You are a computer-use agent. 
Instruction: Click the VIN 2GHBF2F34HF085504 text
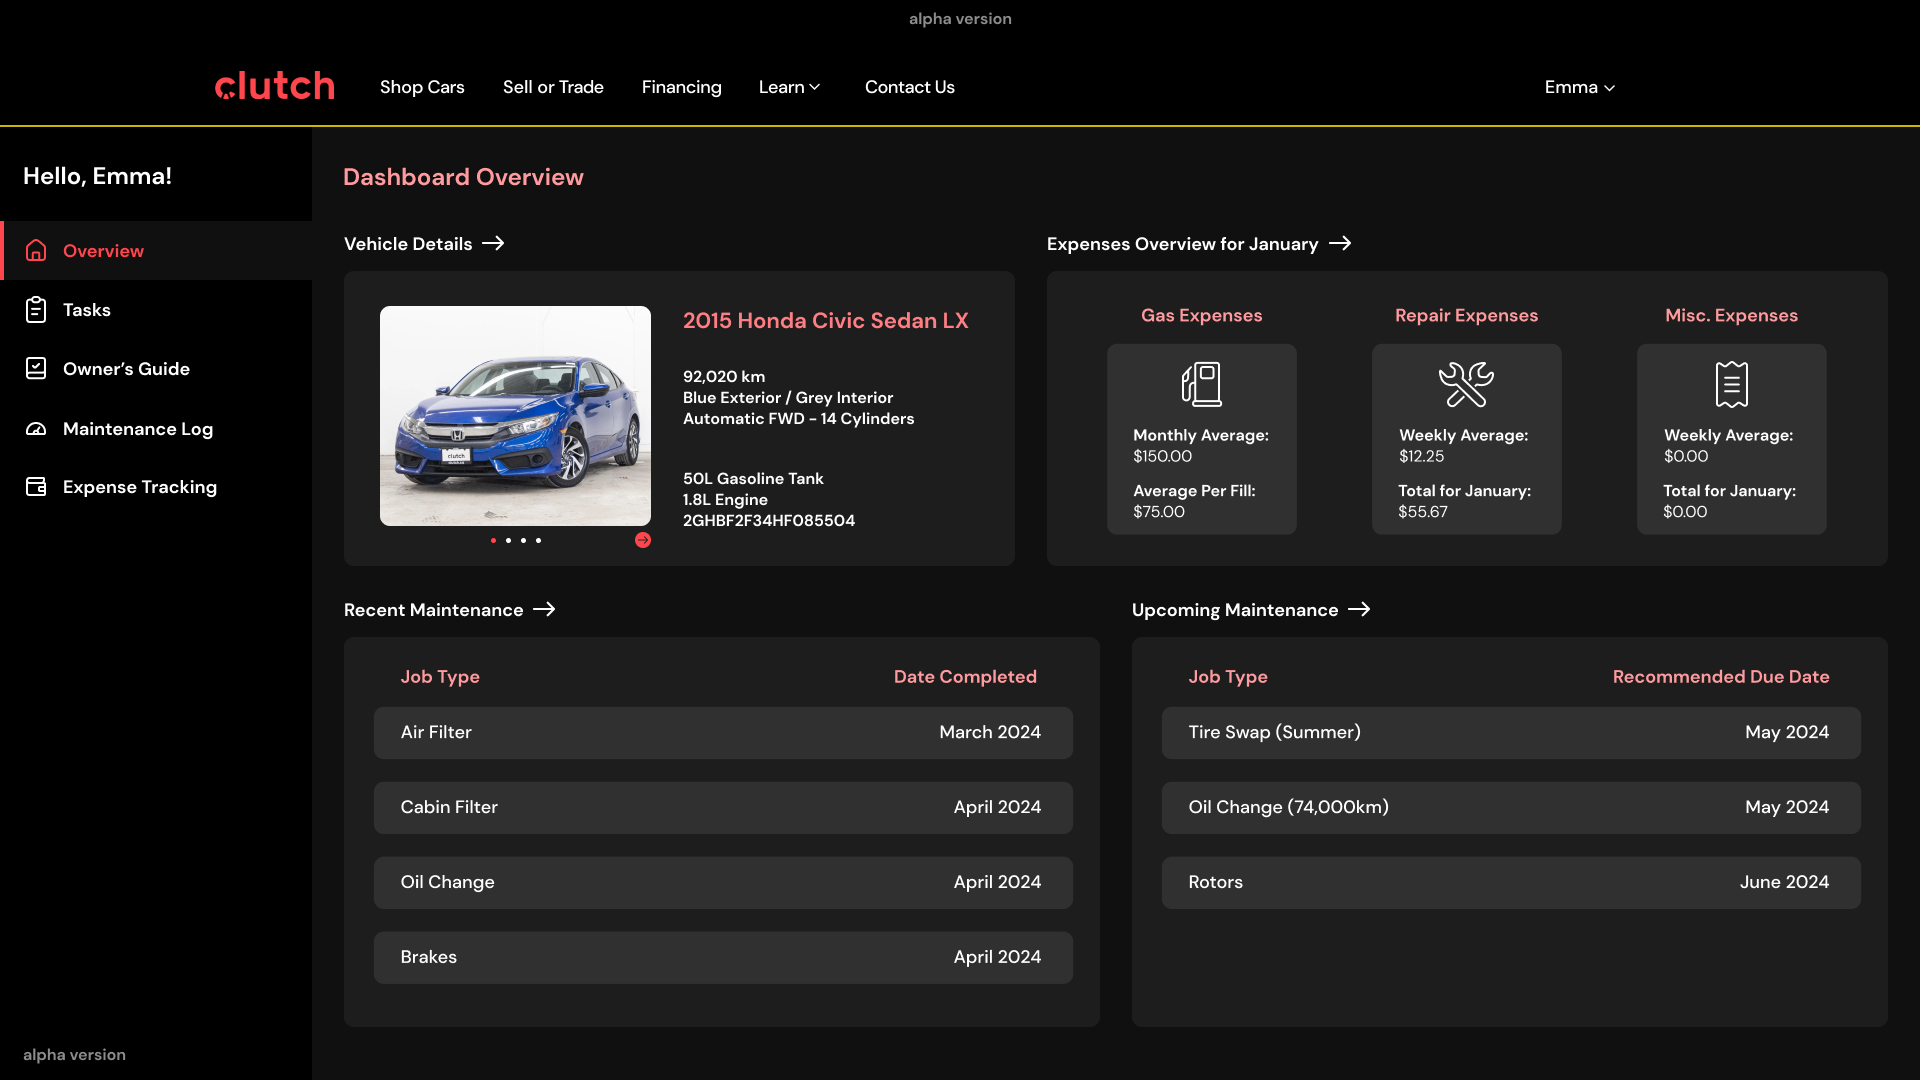pos(769,521)
